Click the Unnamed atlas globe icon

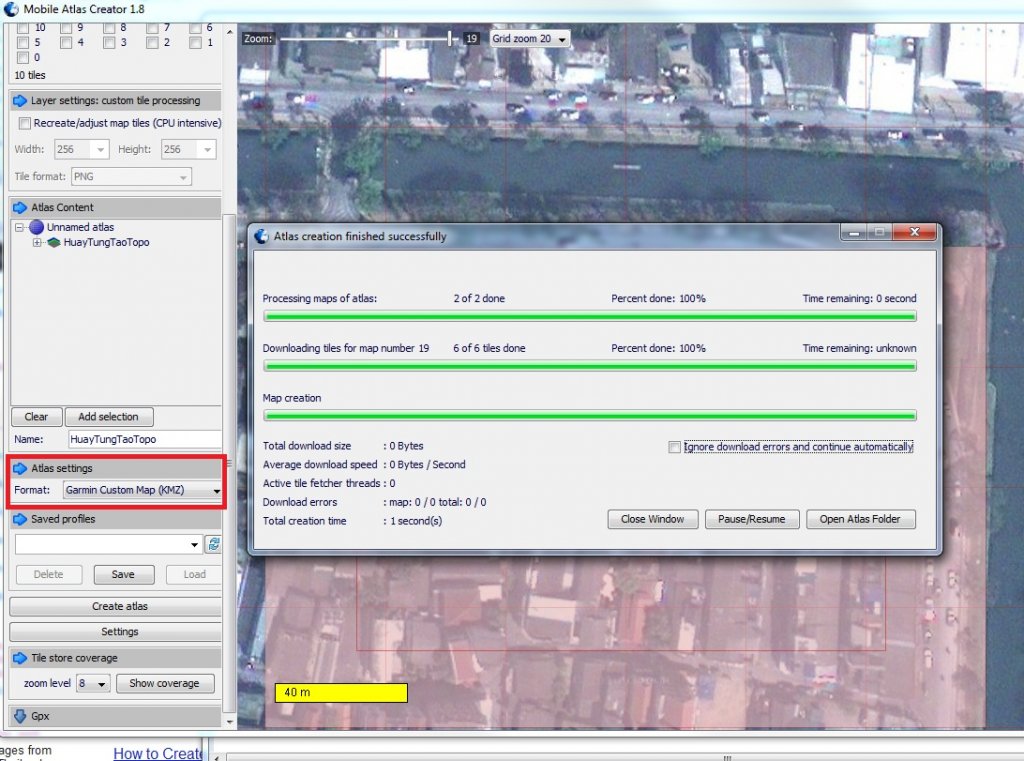(37, 227)
